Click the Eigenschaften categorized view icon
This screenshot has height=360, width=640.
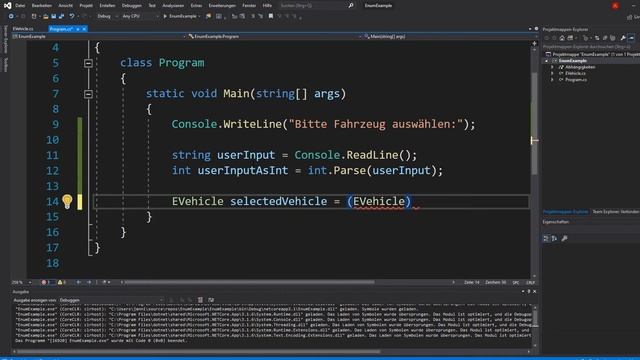coord(546,239)
